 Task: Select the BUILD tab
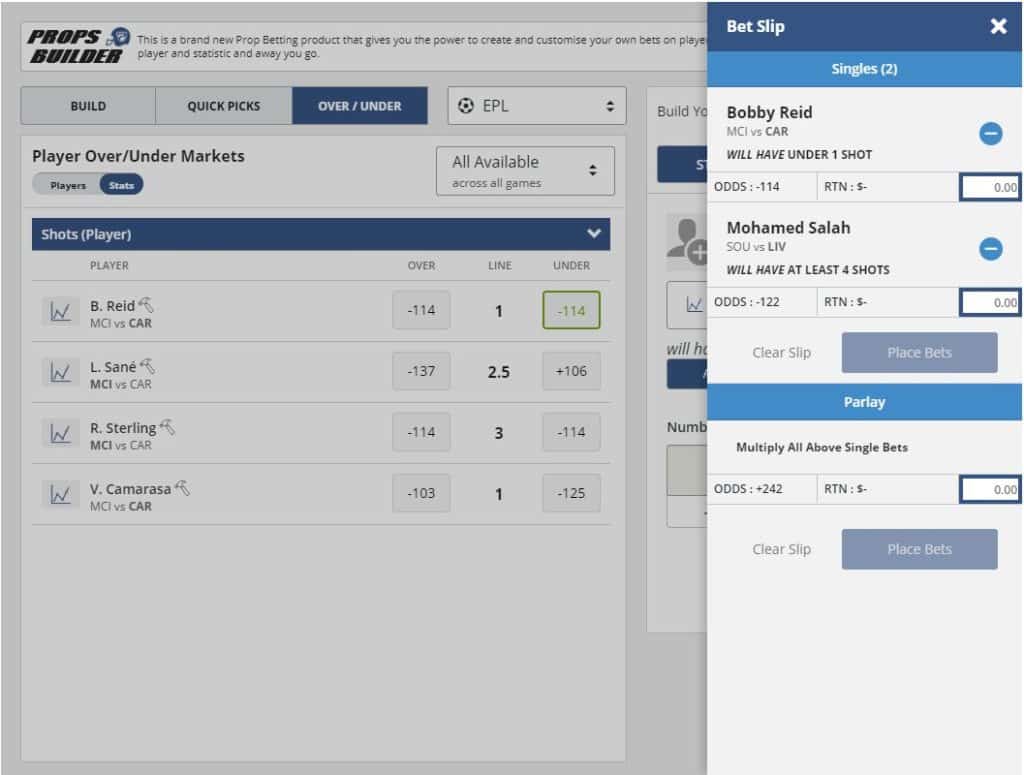(x=88, y=106)
